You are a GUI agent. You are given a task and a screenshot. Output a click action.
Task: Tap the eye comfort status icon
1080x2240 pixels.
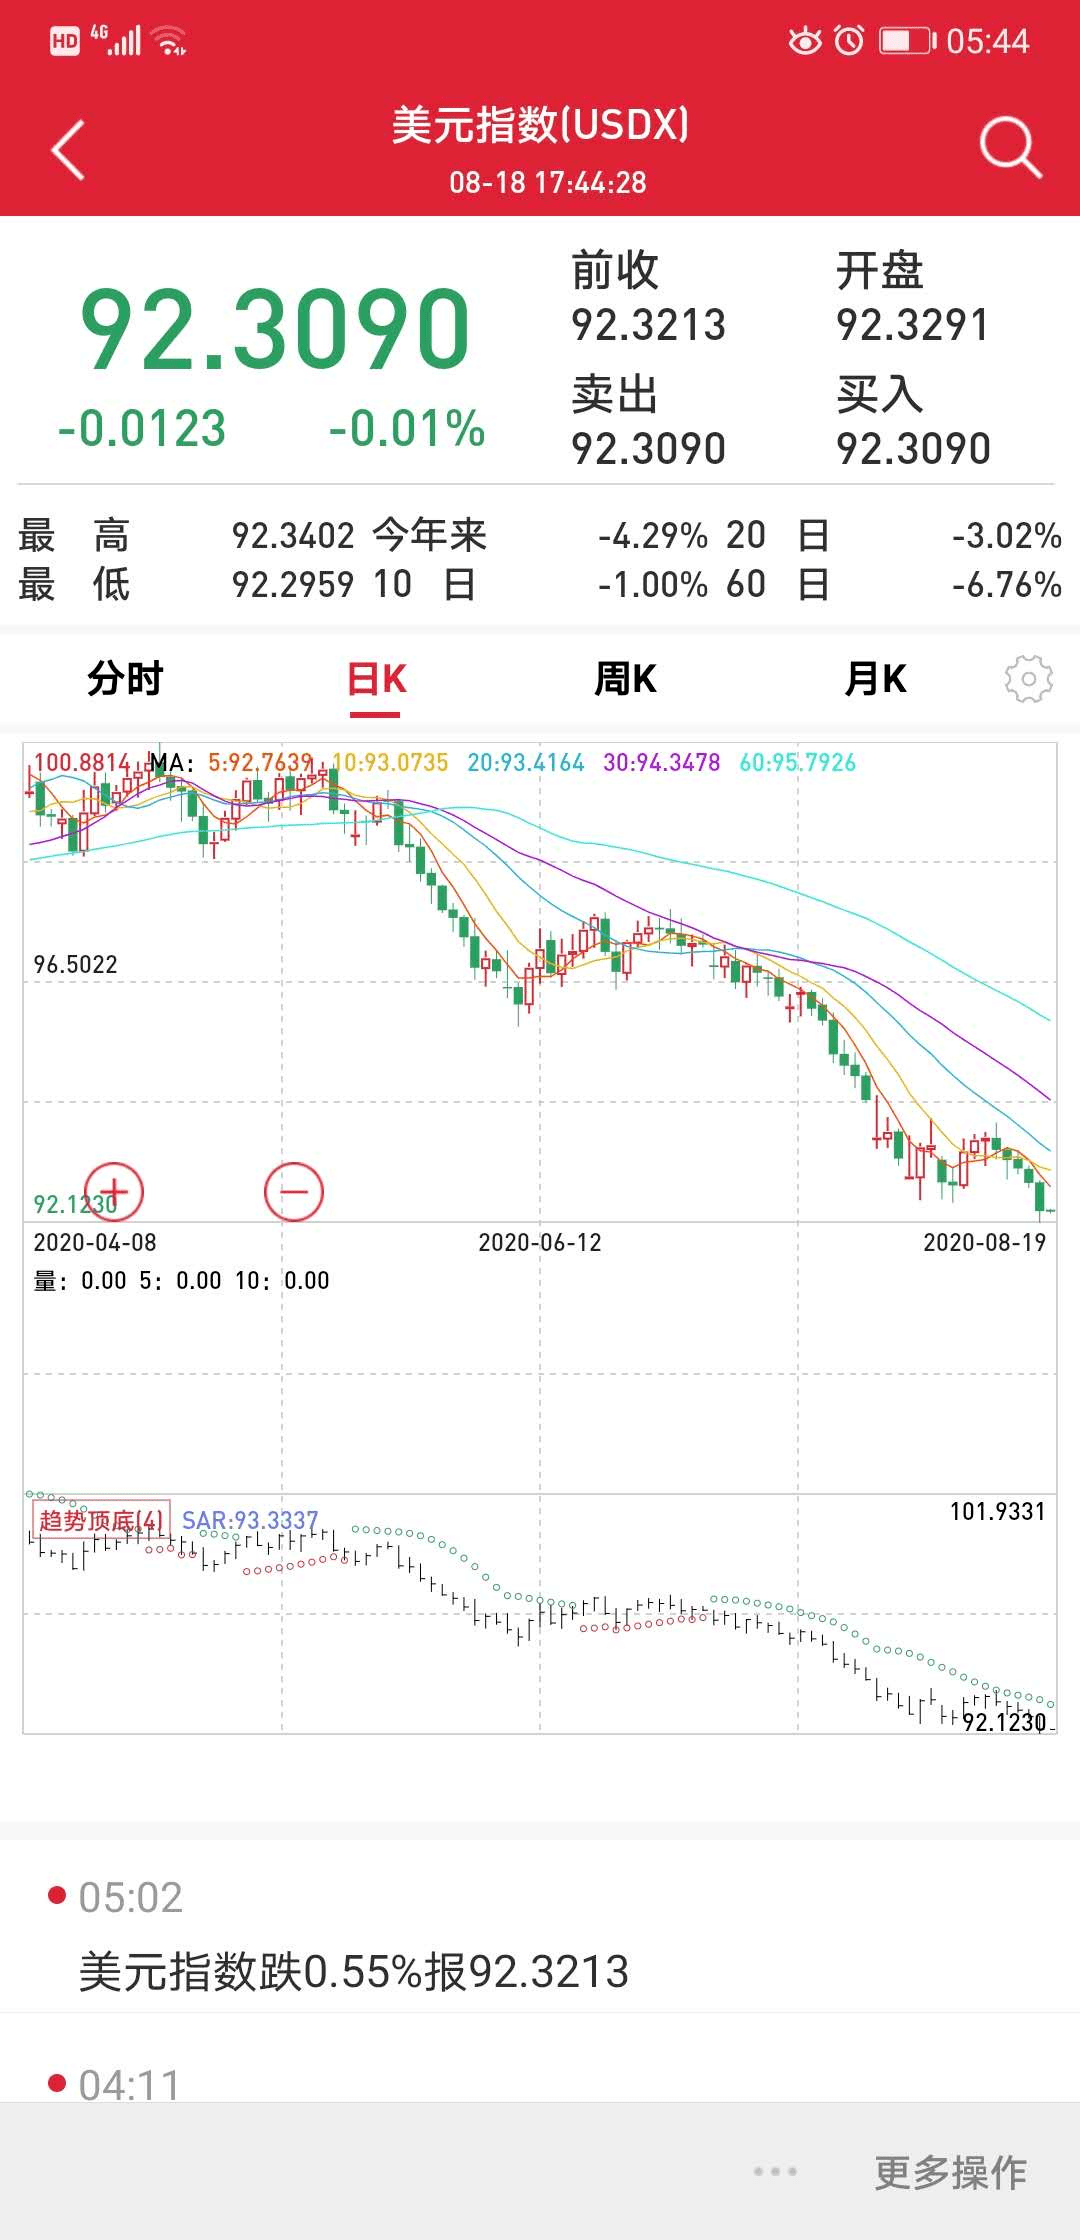805,41
